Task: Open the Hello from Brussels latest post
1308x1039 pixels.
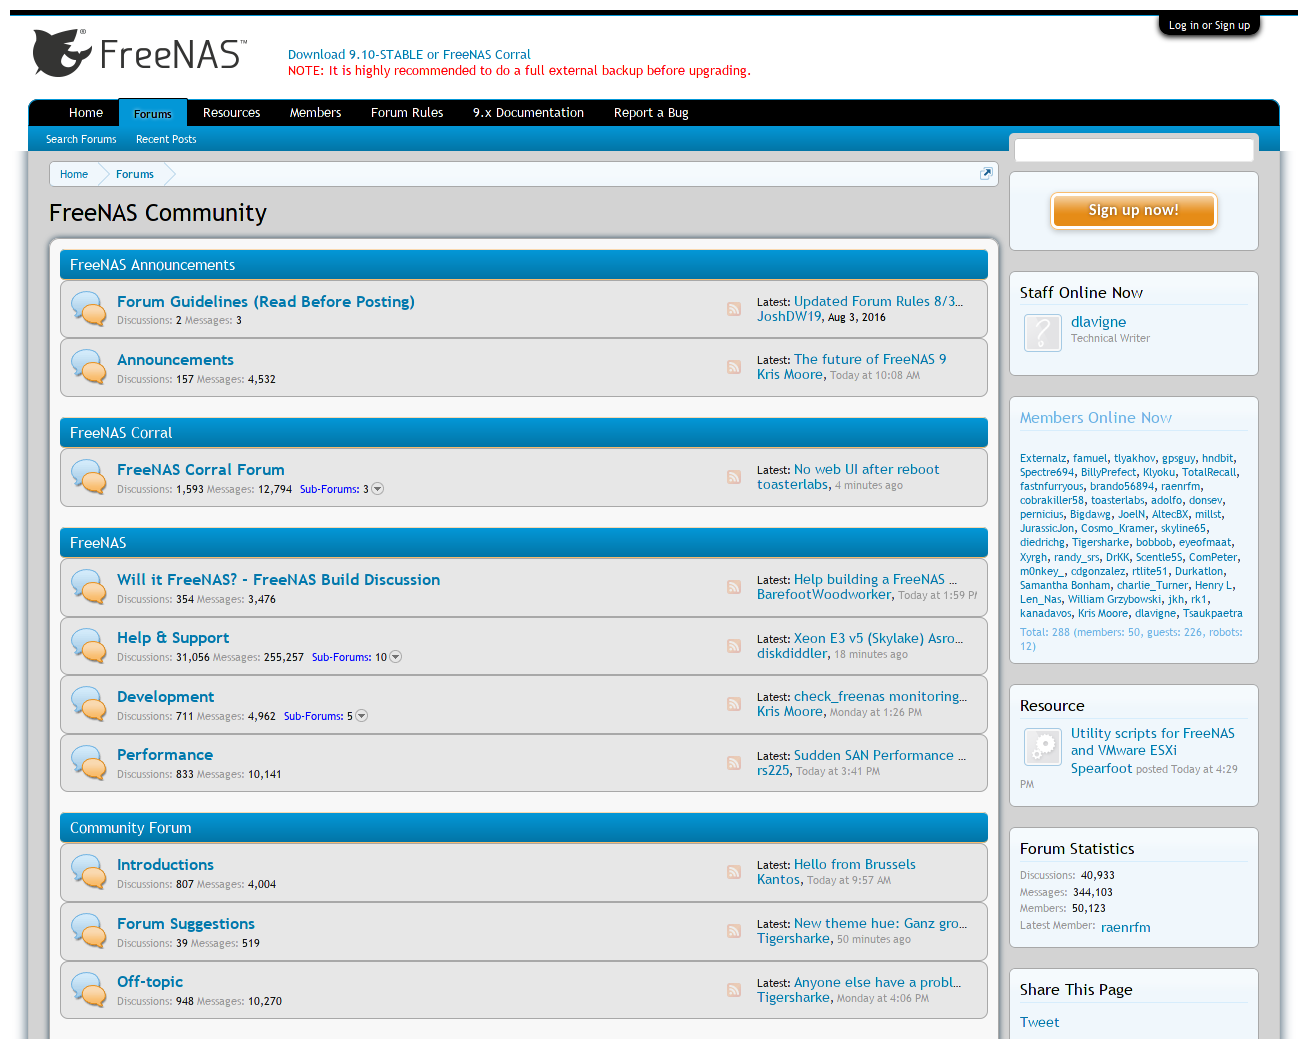Action: (x=855, y=864)
